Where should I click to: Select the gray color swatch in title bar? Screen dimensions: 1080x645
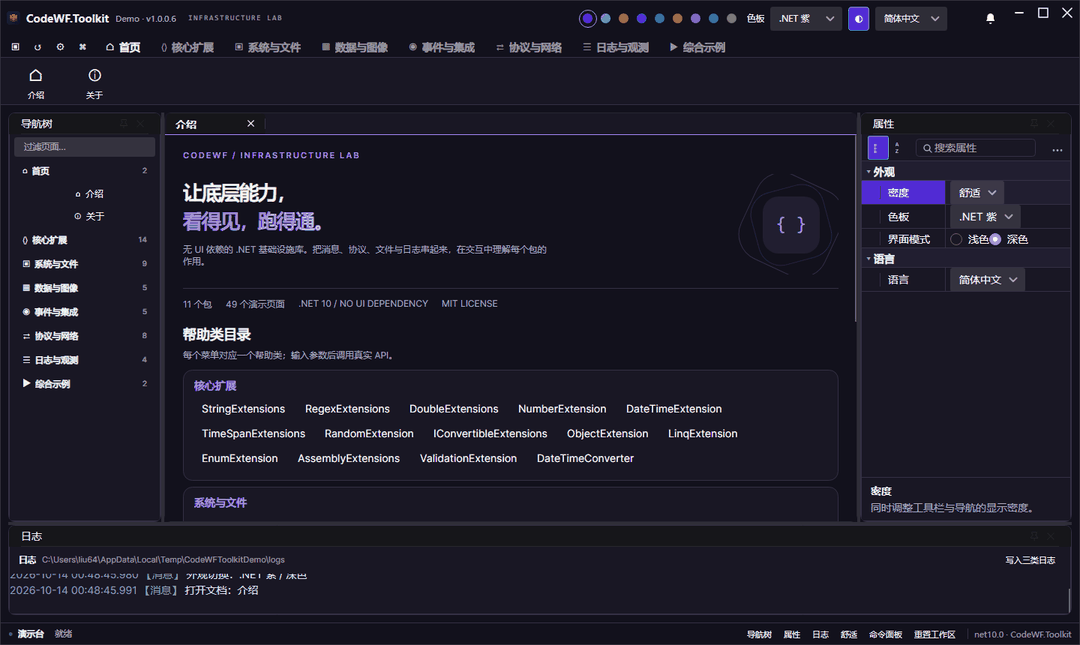[731, 19]
